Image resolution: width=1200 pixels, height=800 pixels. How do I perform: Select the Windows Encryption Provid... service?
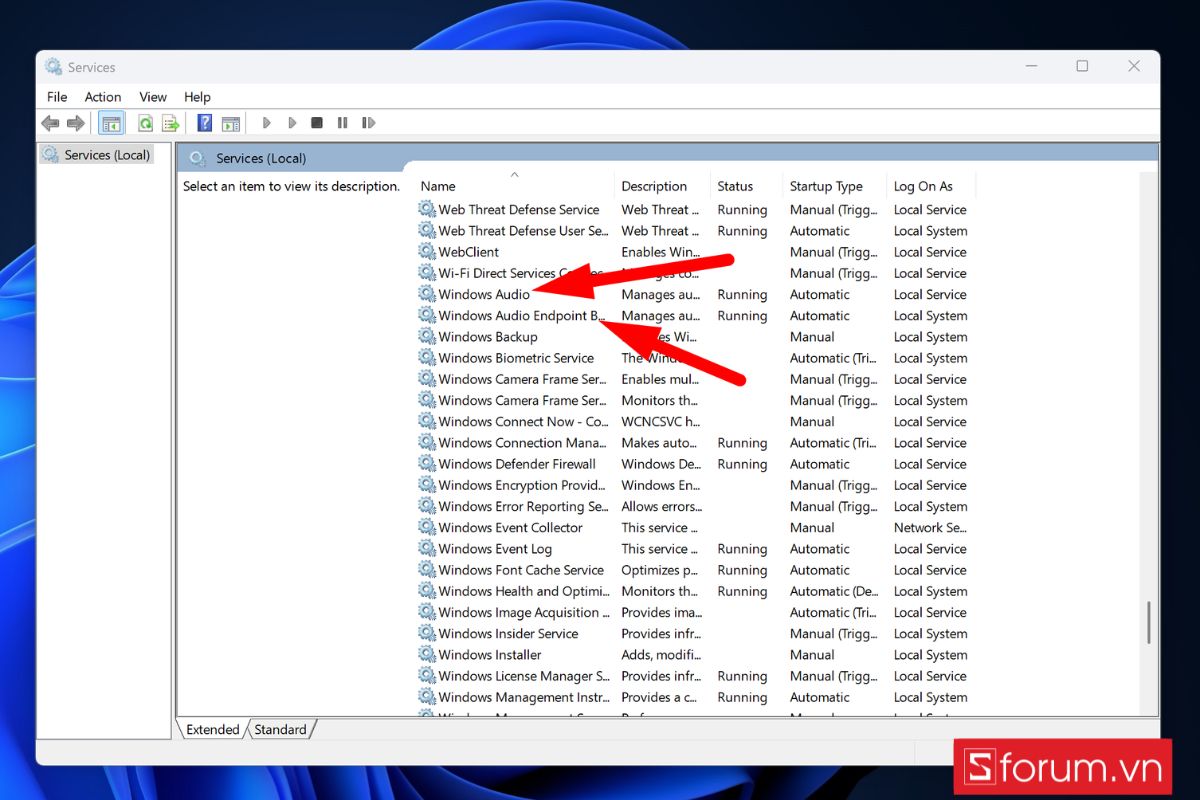522,485
